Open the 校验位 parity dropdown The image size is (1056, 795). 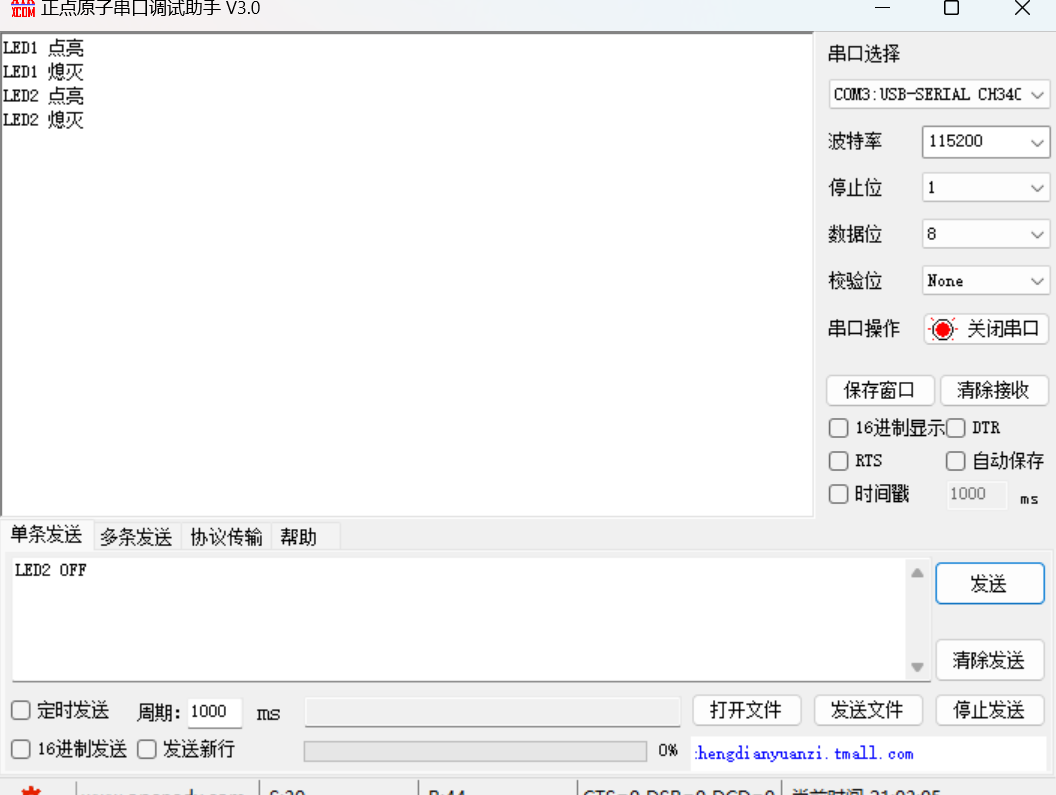(x=986, y=280)
